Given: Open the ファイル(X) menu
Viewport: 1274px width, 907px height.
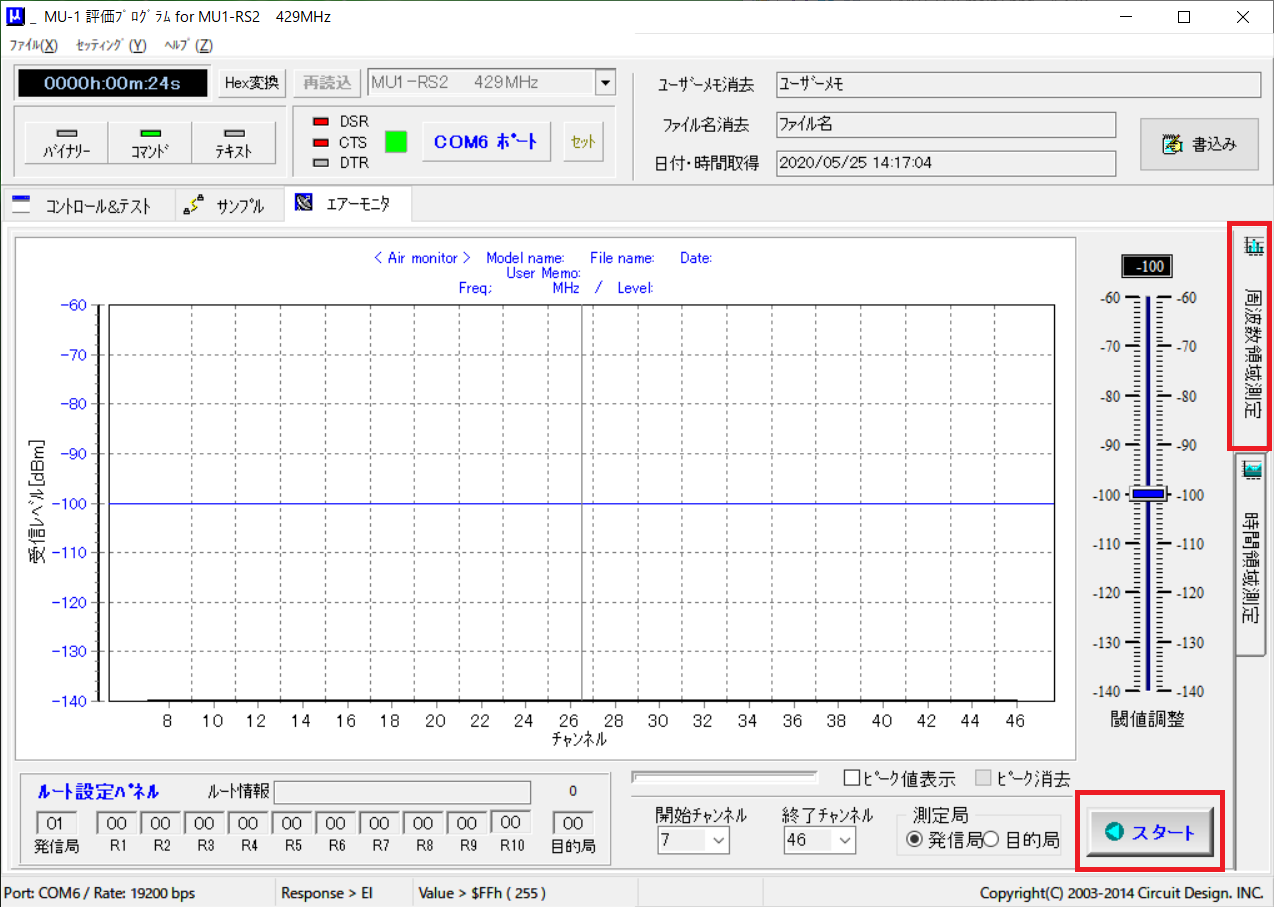Looking at the screenshot, I should click(x=33, y=45).
